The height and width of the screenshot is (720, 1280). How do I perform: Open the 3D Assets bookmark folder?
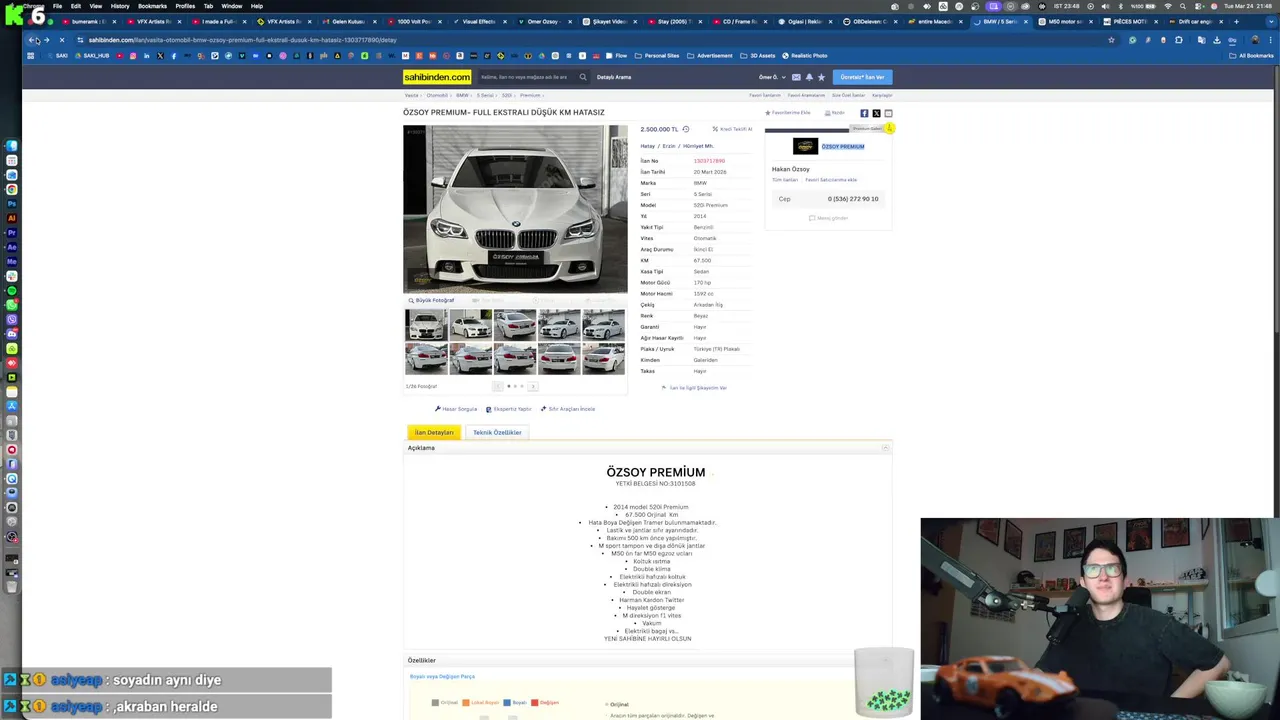[x=758, y=56]
